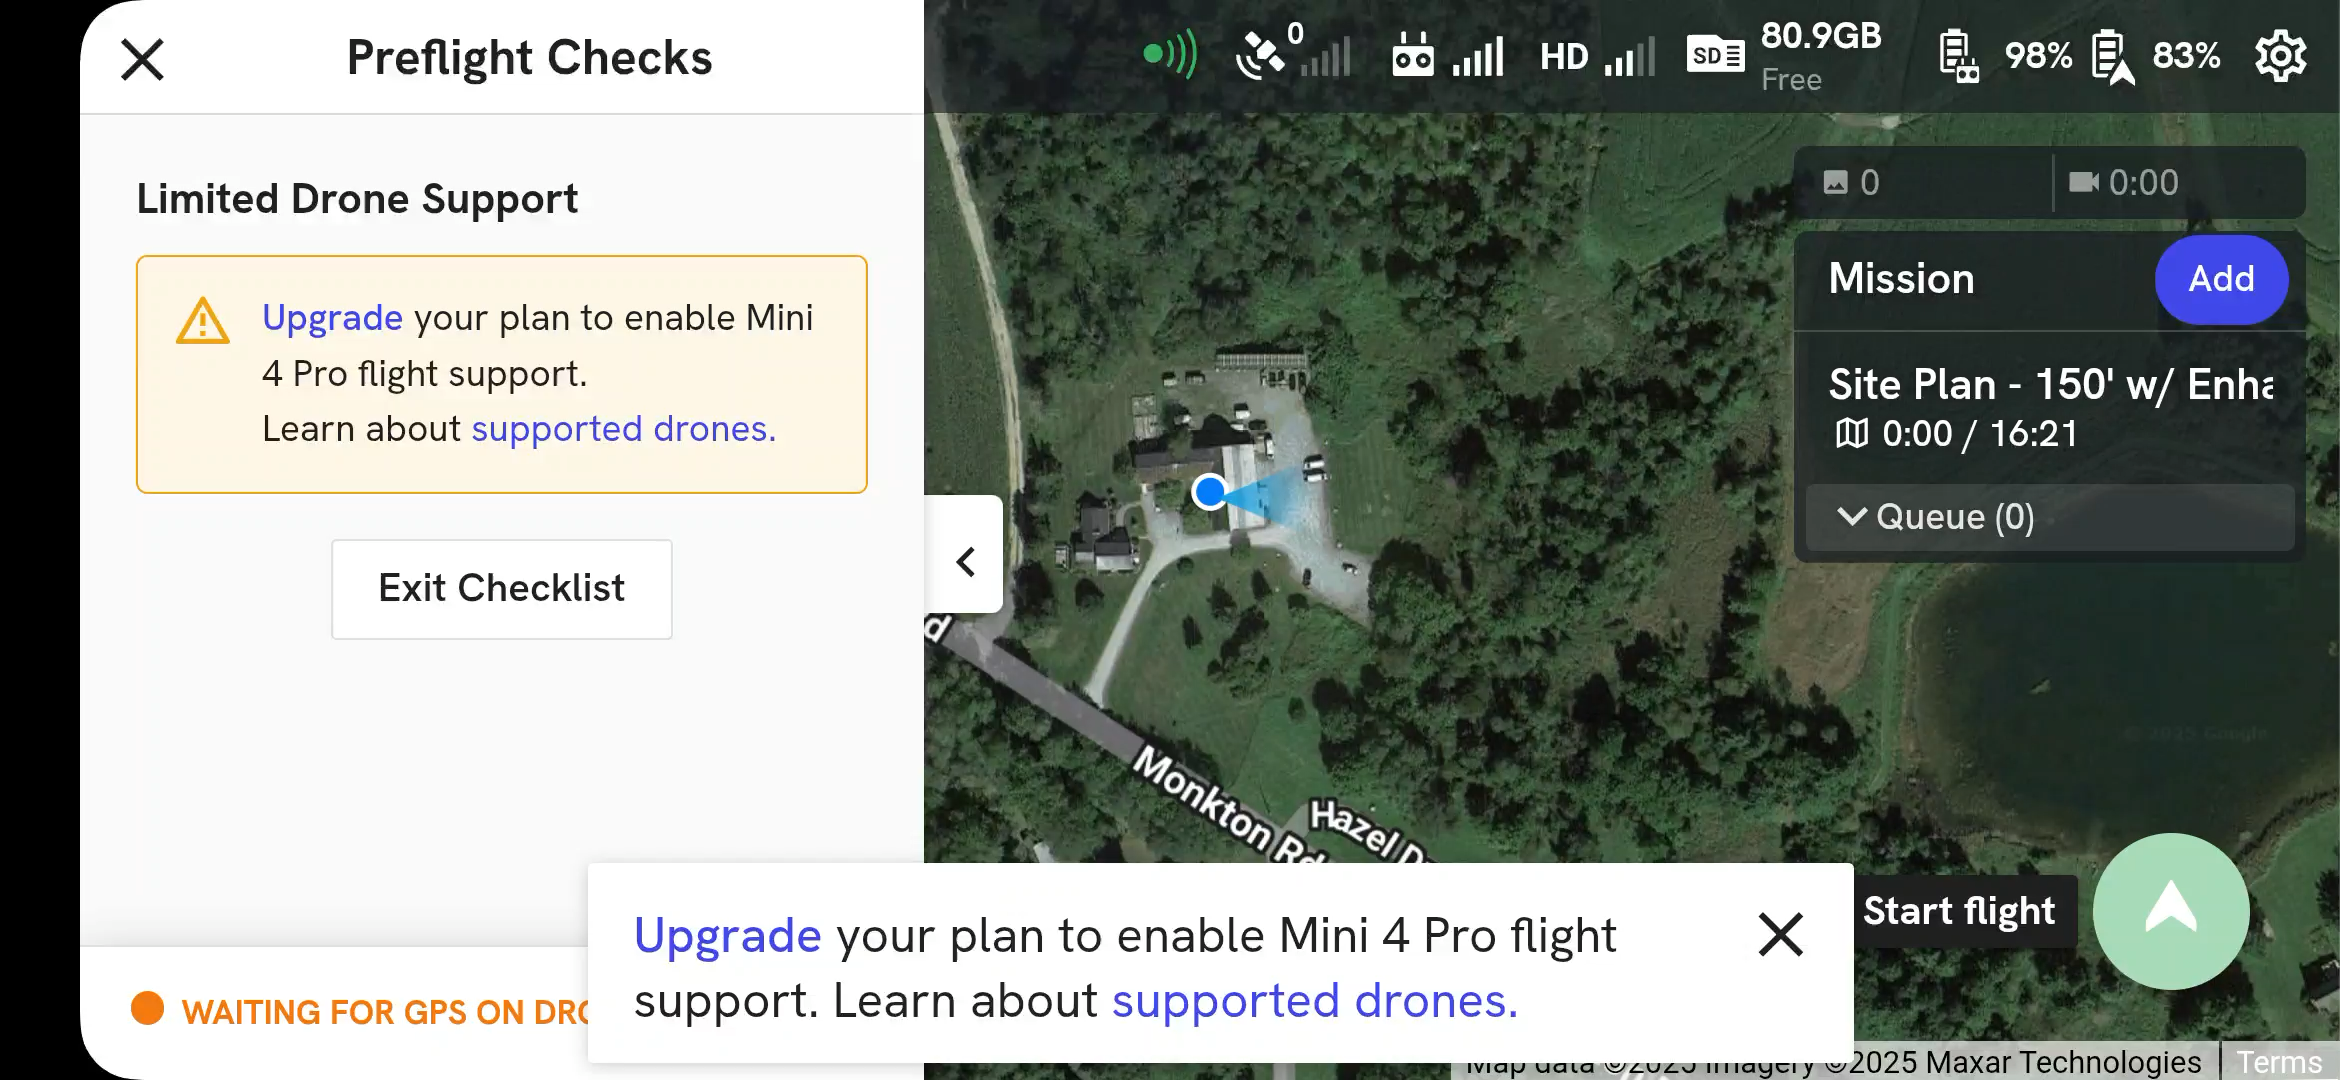Open the settings gear icon
Screen dimensions: 2340x1080
pos(2280,56)
